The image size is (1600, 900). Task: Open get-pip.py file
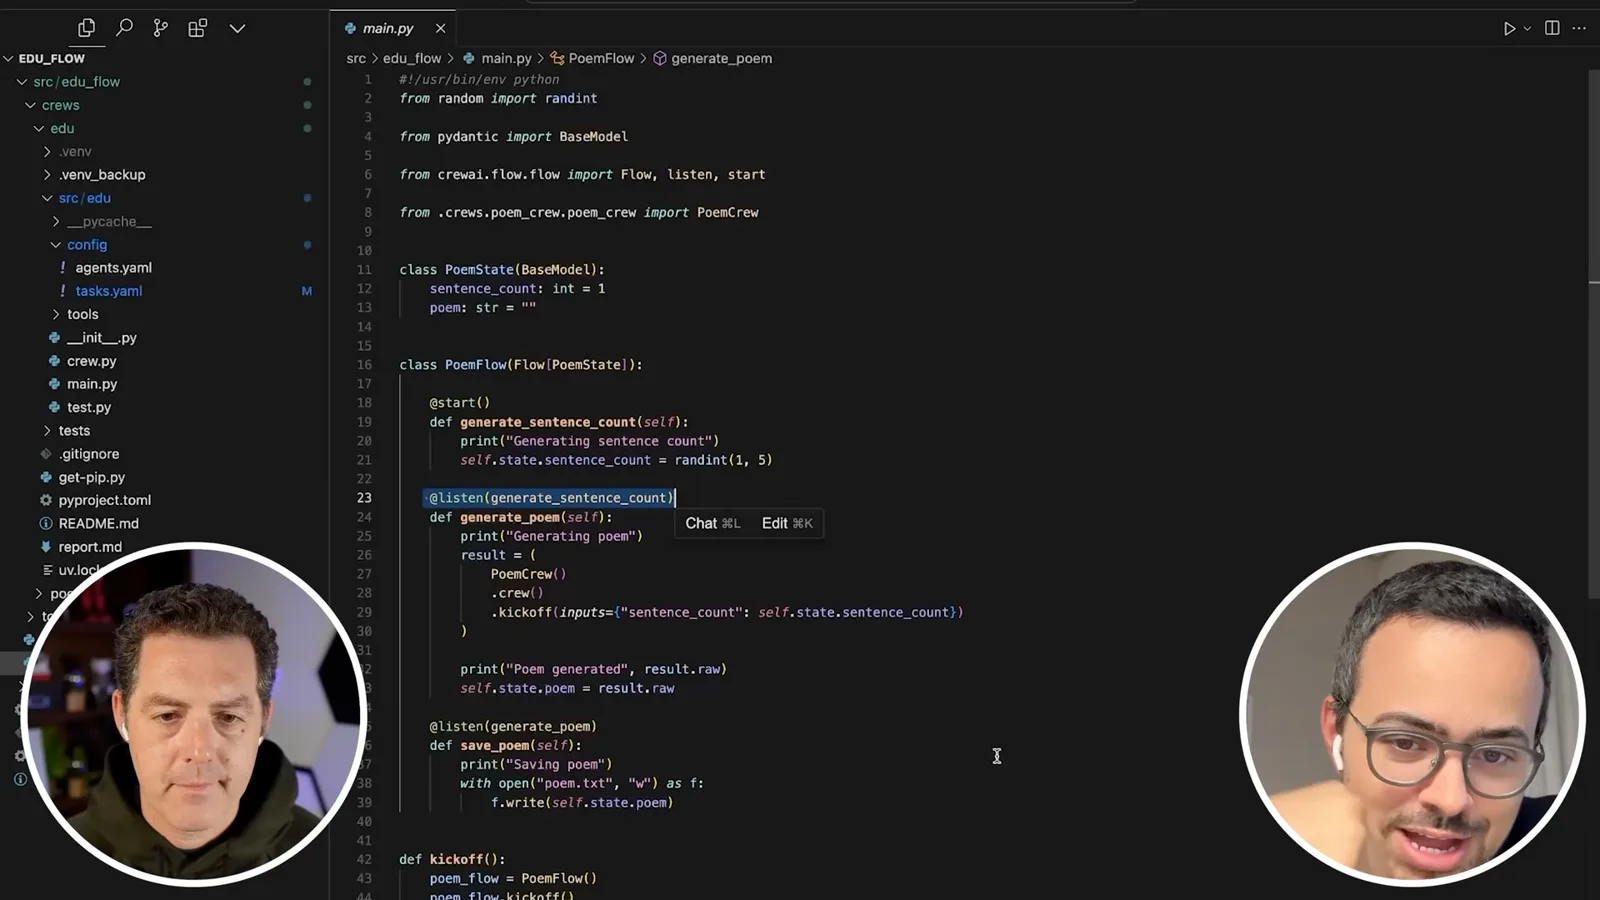91,477
